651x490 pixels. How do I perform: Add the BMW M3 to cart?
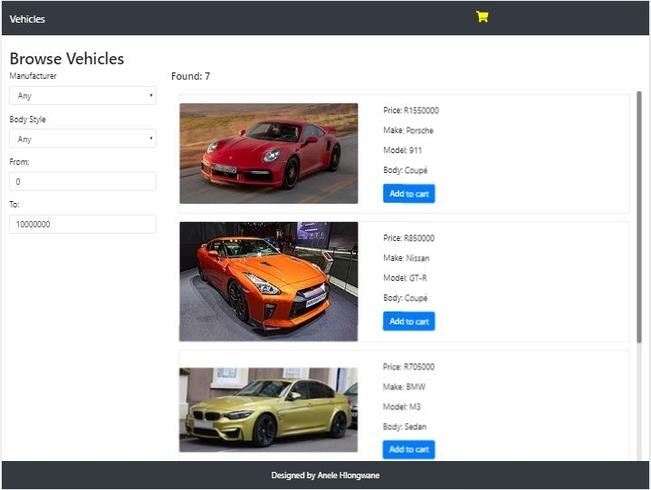click(x=409, y=449)
